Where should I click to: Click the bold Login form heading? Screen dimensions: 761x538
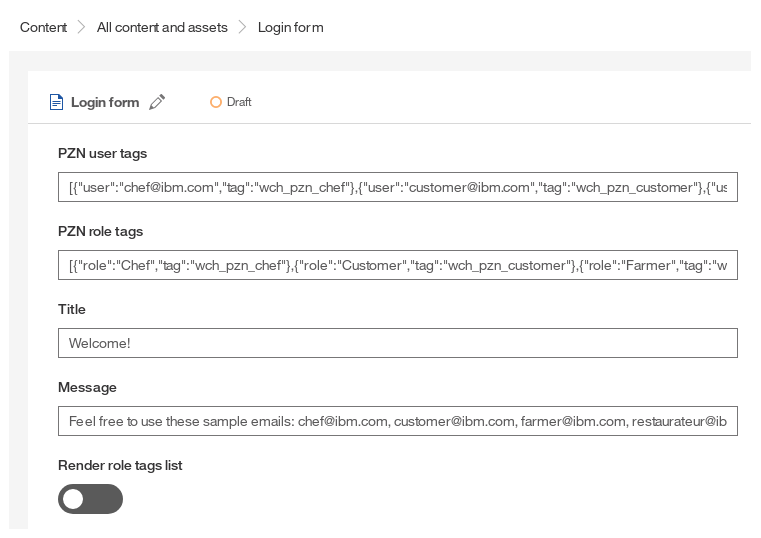pos(105,102)
